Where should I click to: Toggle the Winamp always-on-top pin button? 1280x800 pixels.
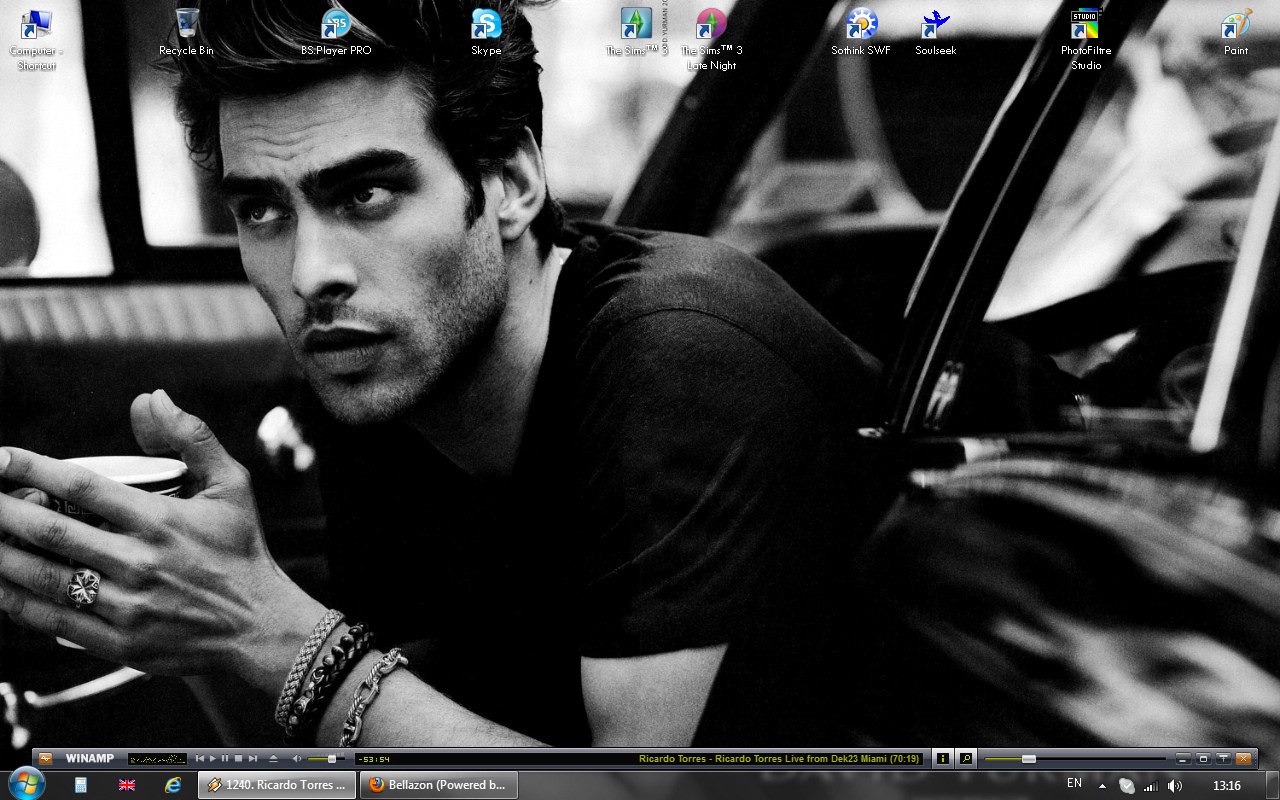click(1223, 759)
